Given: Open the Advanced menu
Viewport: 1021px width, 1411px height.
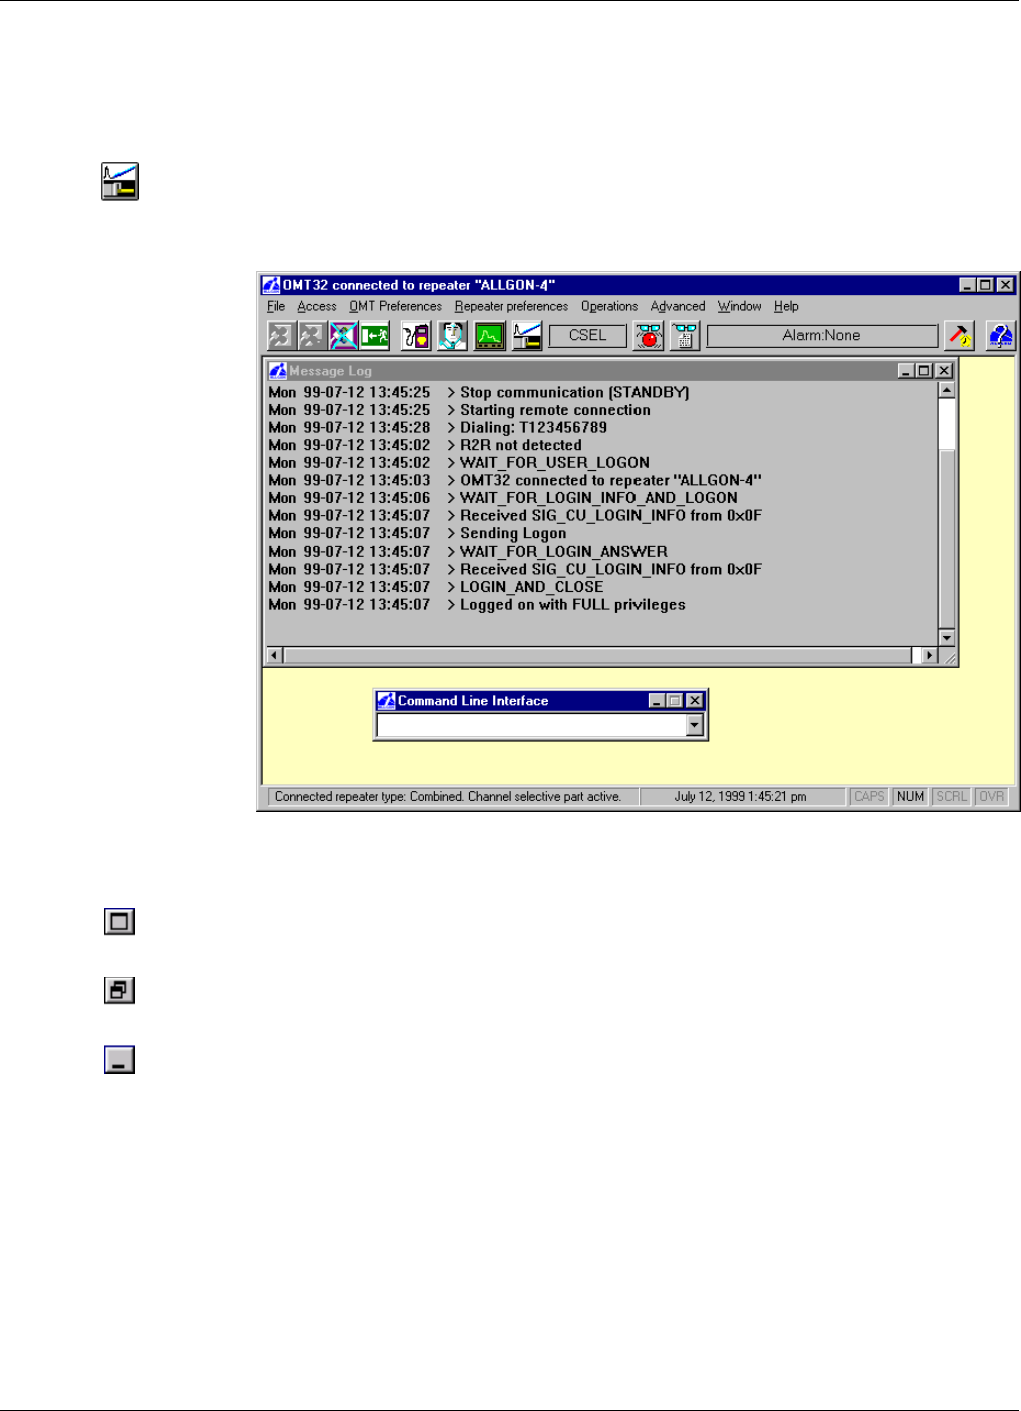Looking at the screenshot, I should click(x=678, y=307).
